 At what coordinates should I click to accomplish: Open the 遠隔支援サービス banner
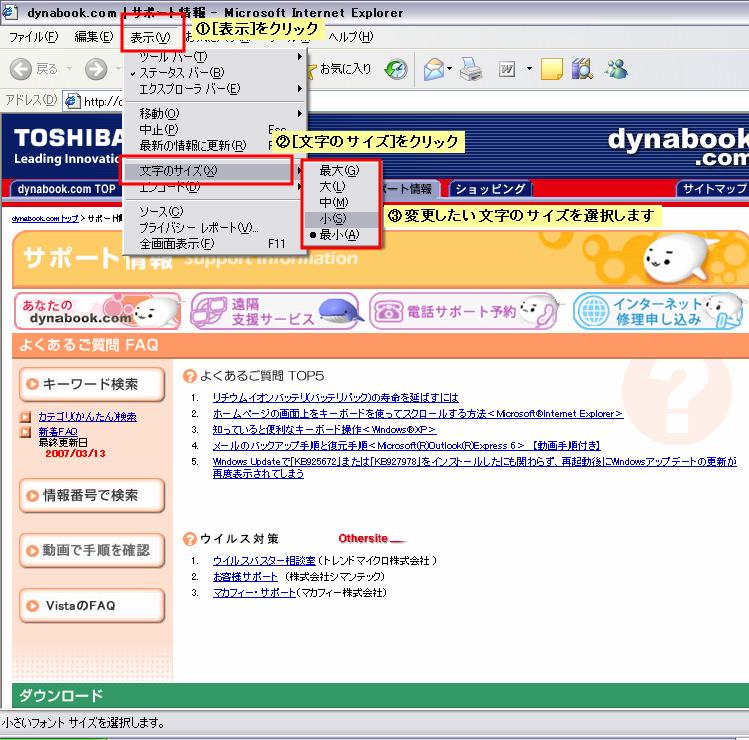coord(275,311)
